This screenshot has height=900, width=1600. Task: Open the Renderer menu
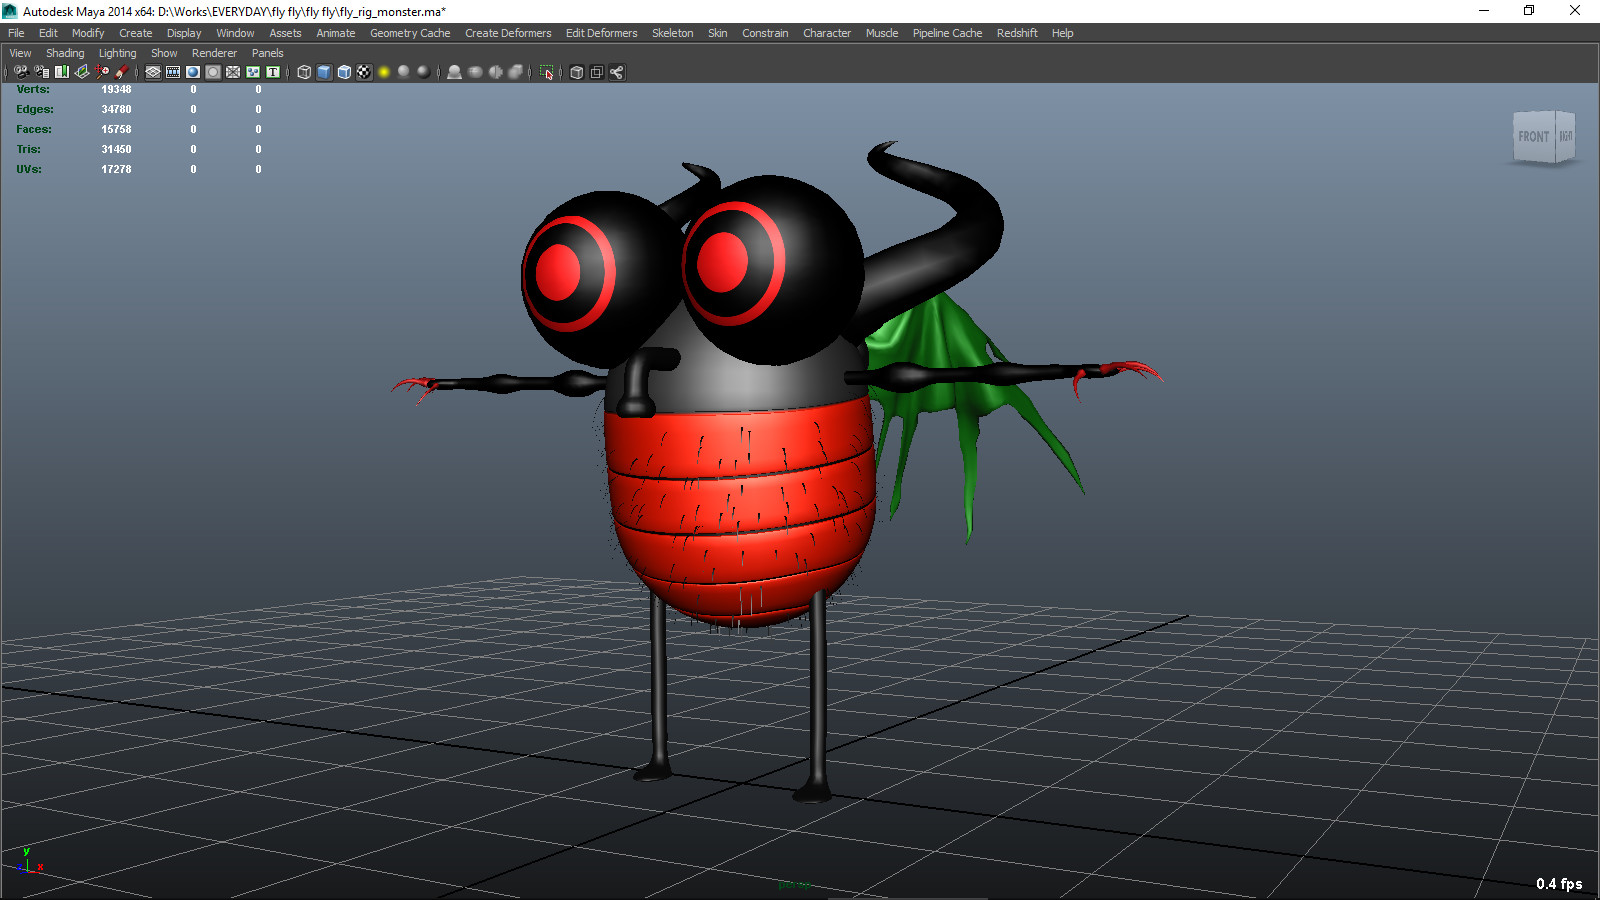214,53
